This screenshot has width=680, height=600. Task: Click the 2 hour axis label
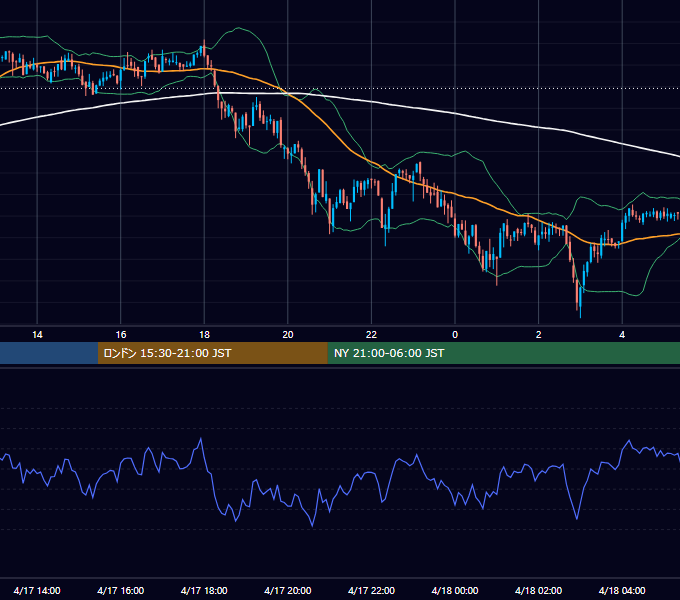tap(539, 335)
